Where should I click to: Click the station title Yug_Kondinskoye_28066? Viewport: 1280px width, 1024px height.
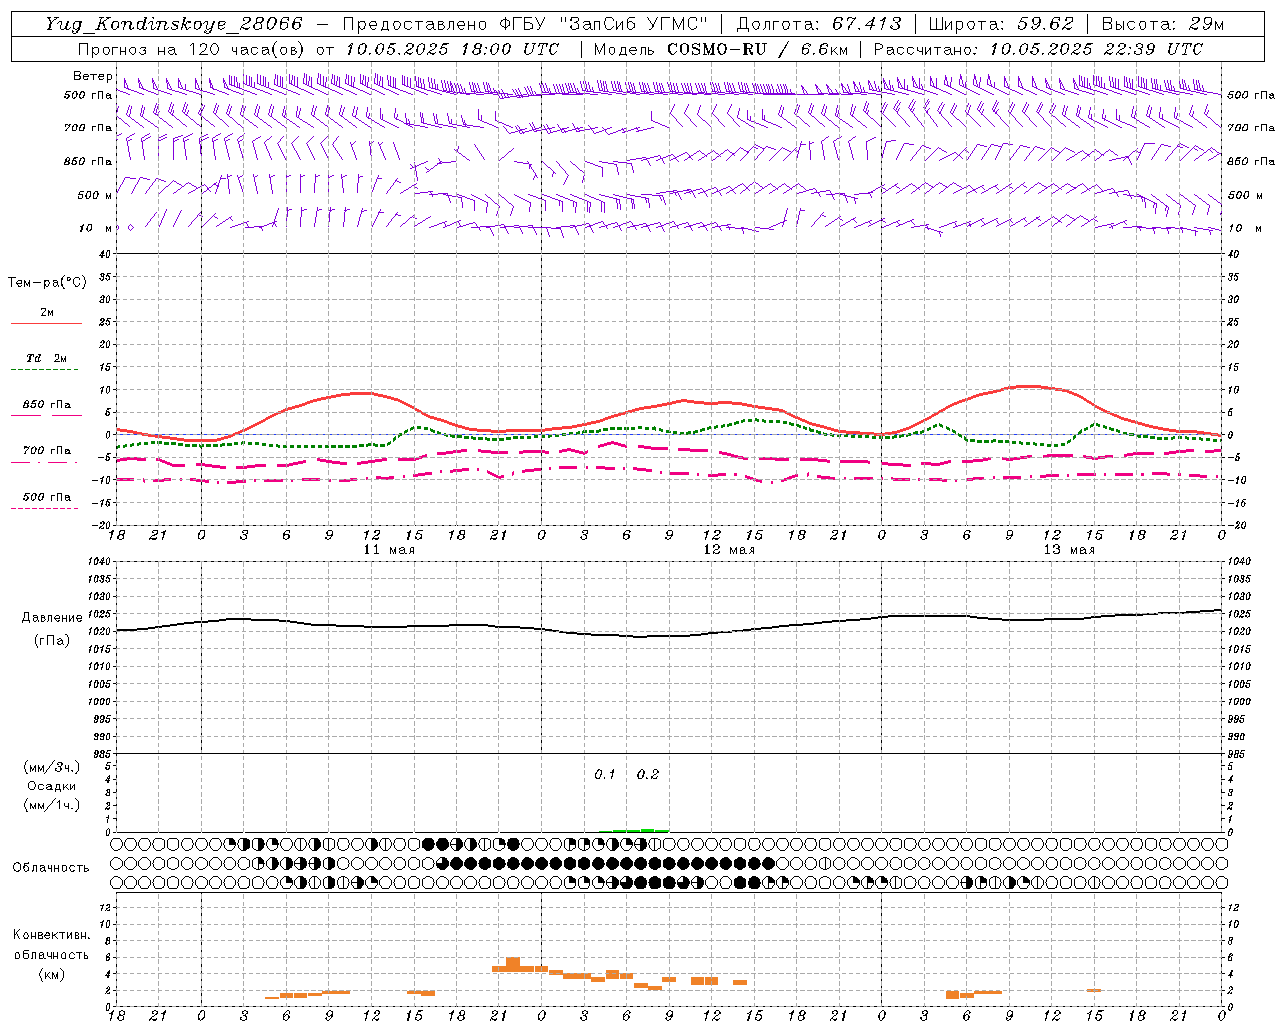click(173, 24)
